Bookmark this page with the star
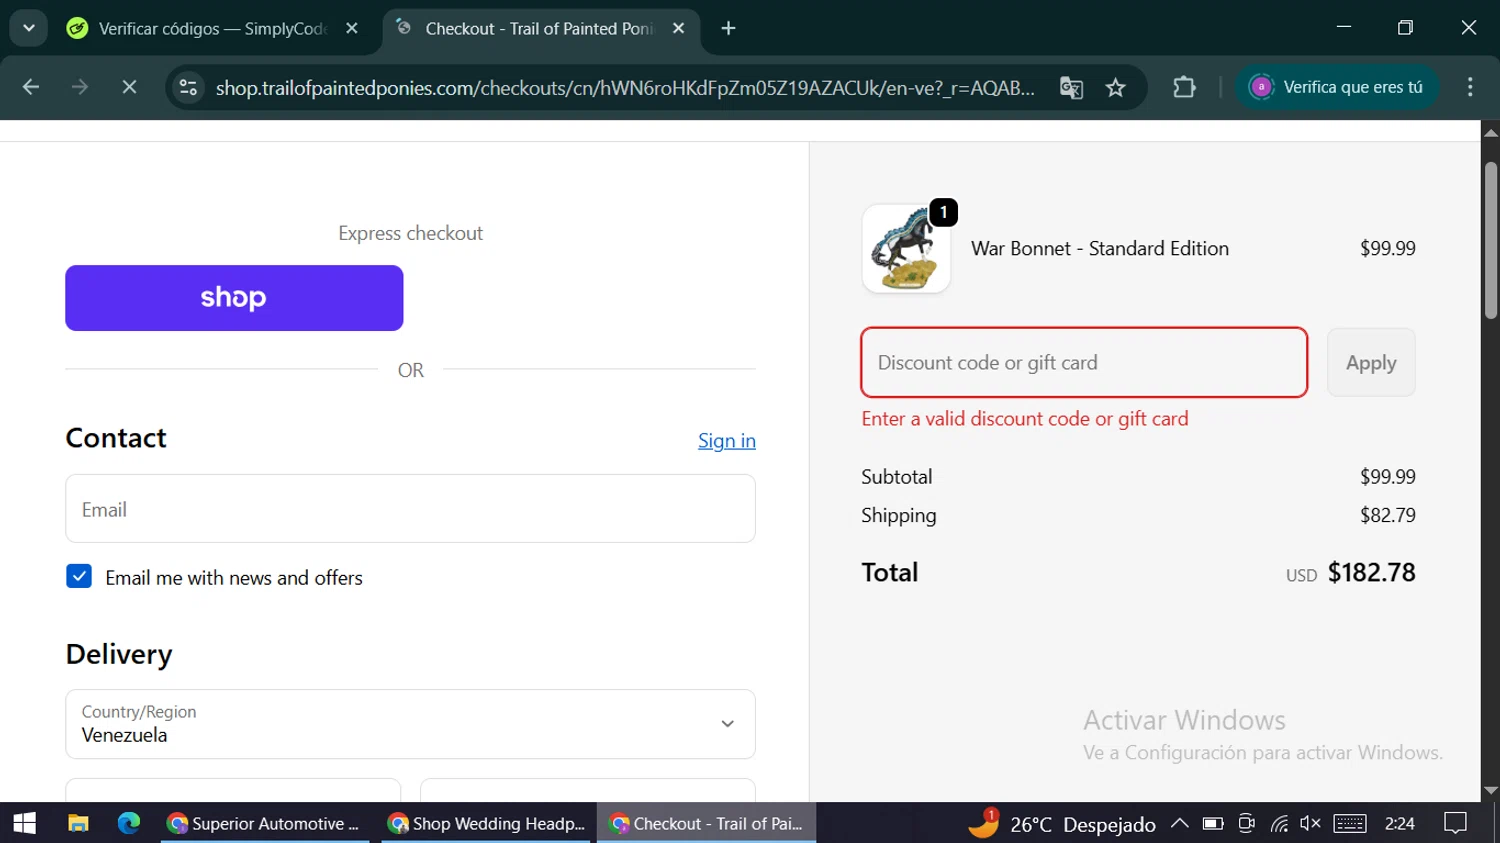 click(x=1116, y=88)
